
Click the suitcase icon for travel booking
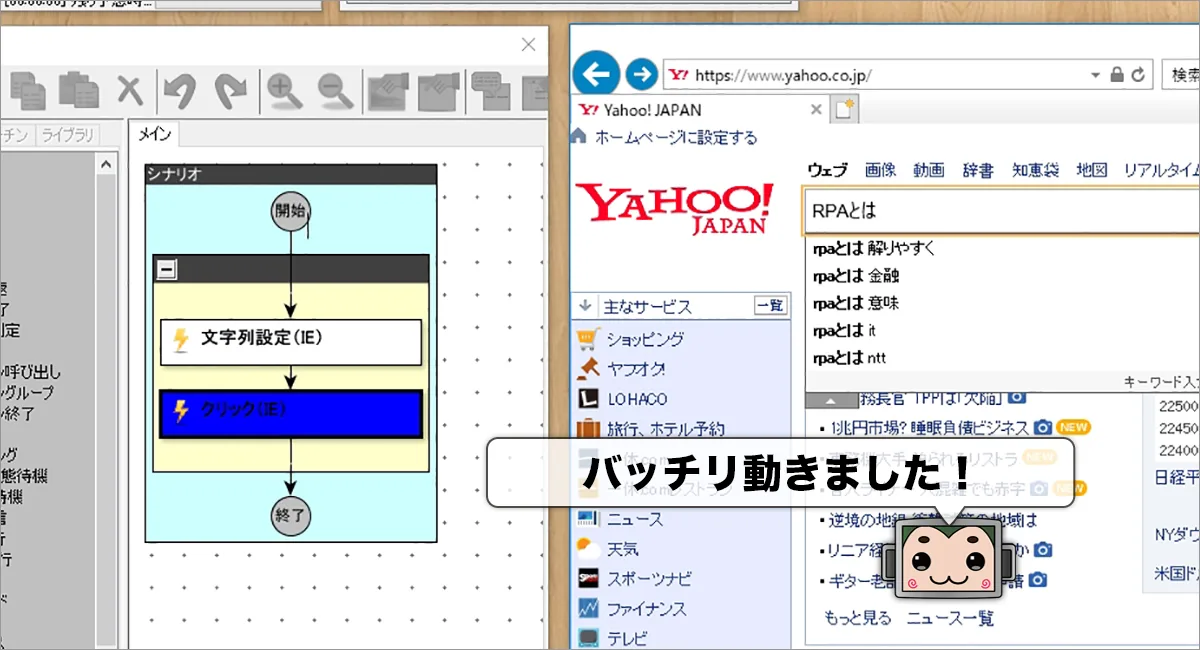588,428
